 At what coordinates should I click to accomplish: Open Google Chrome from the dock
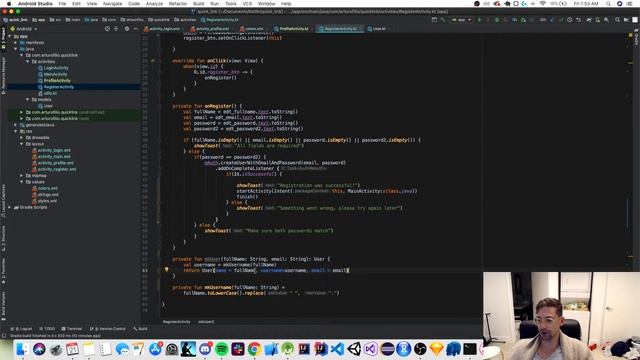coord(254,349)
